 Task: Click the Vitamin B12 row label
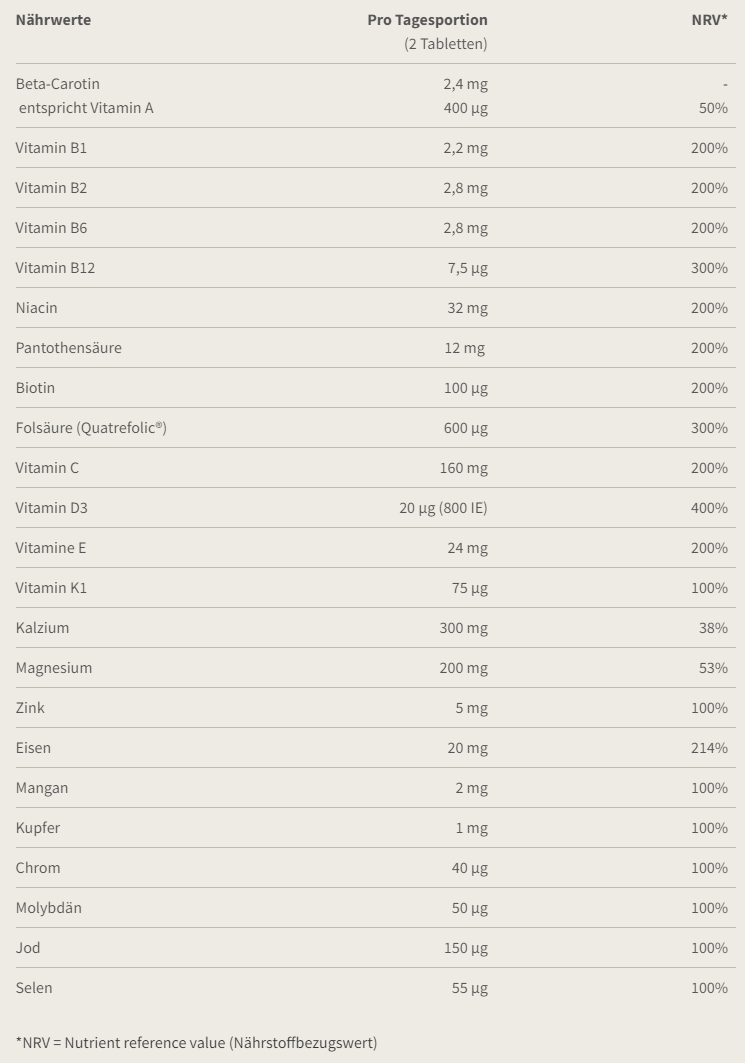point(56,268)
